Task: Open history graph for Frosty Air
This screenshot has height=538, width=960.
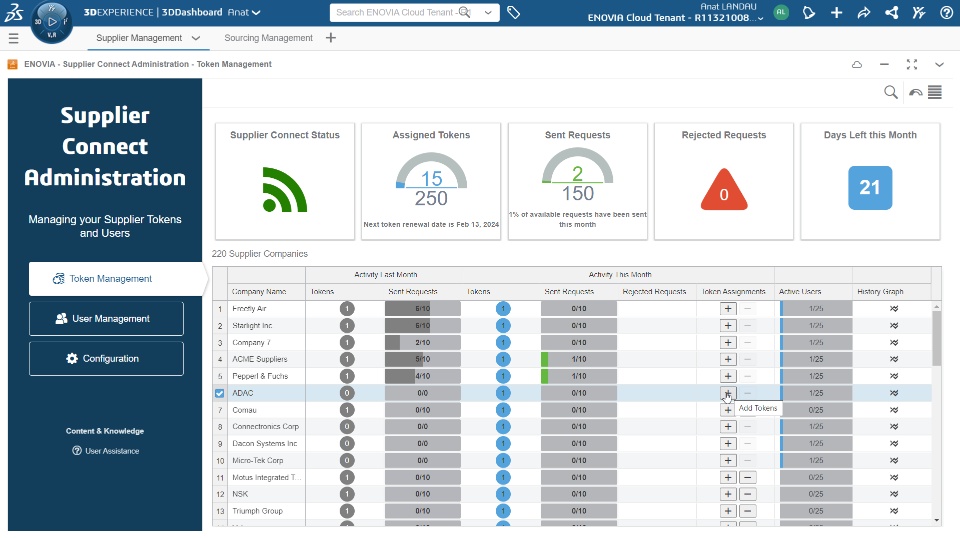Action: [894, 308]
